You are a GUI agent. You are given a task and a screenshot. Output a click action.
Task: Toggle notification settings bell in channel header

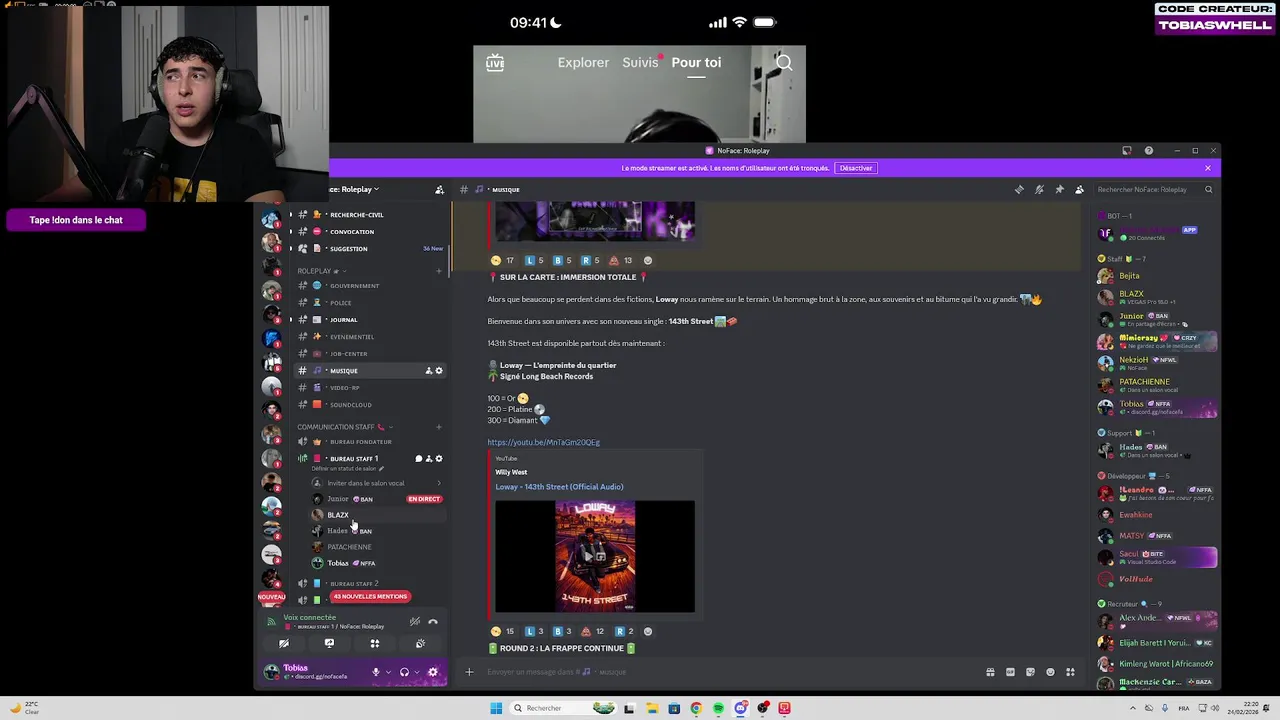pos(1039,189)
